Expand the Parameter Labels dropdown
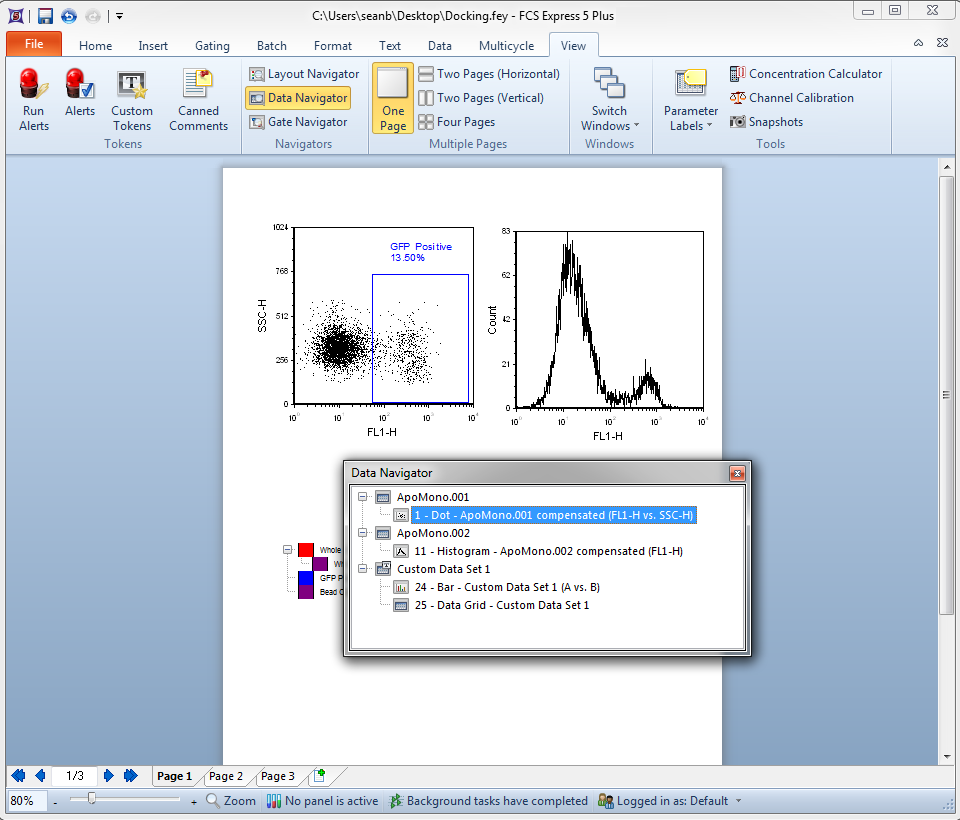This screenshot has width=960, height=820. pyautogui.click(x=691, y=99)
